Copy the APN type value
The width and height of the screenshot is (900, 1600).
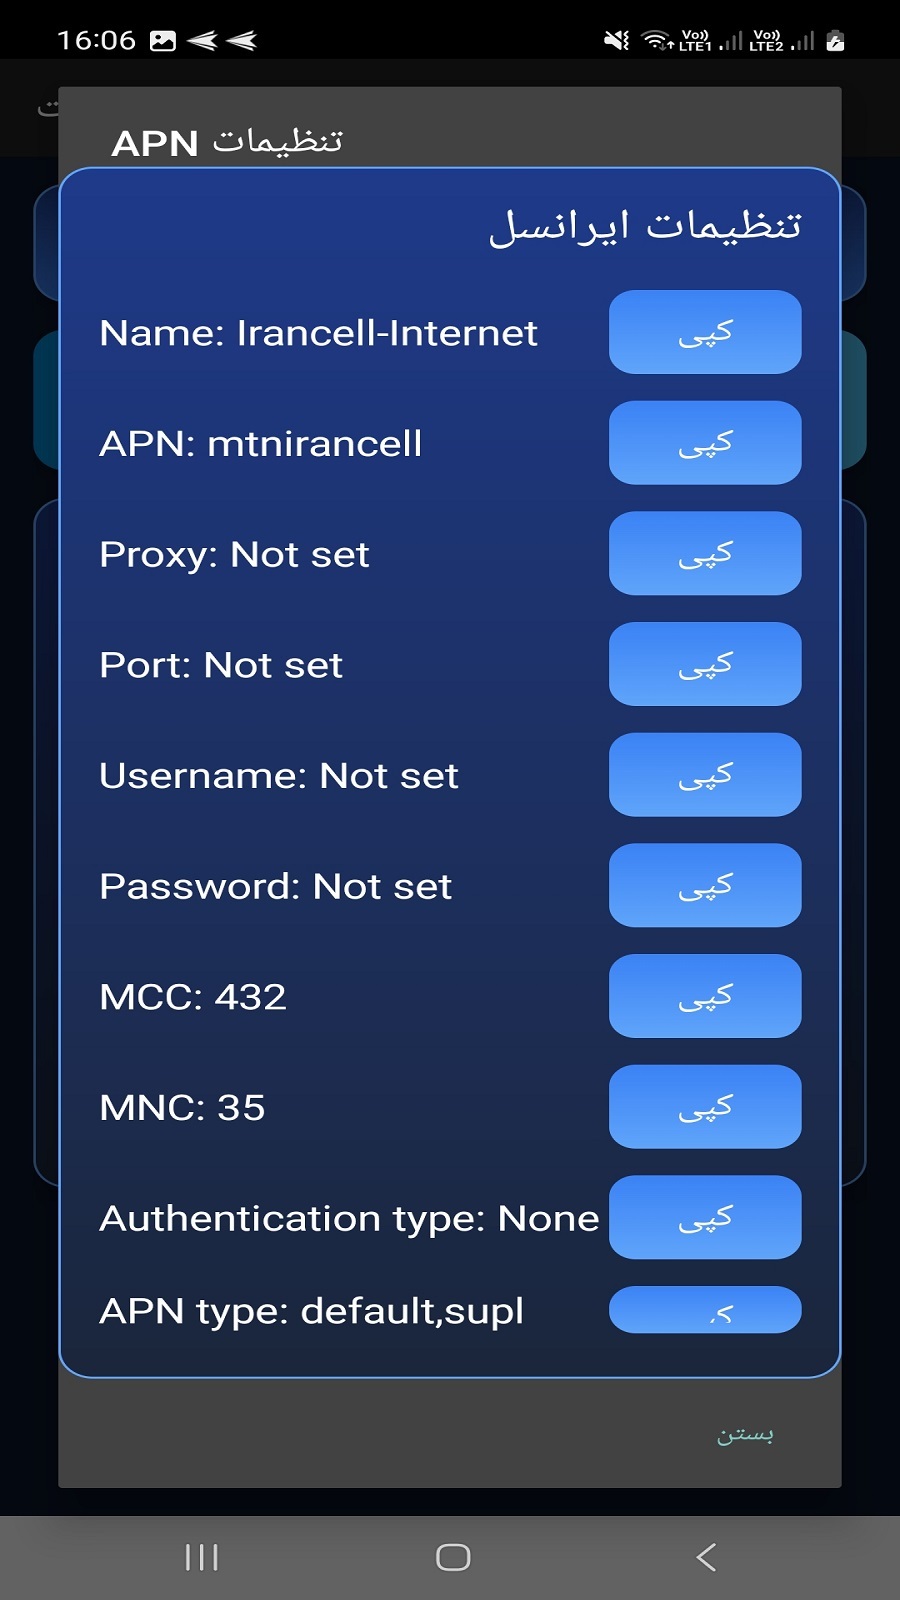click(x=705, y=1310)
